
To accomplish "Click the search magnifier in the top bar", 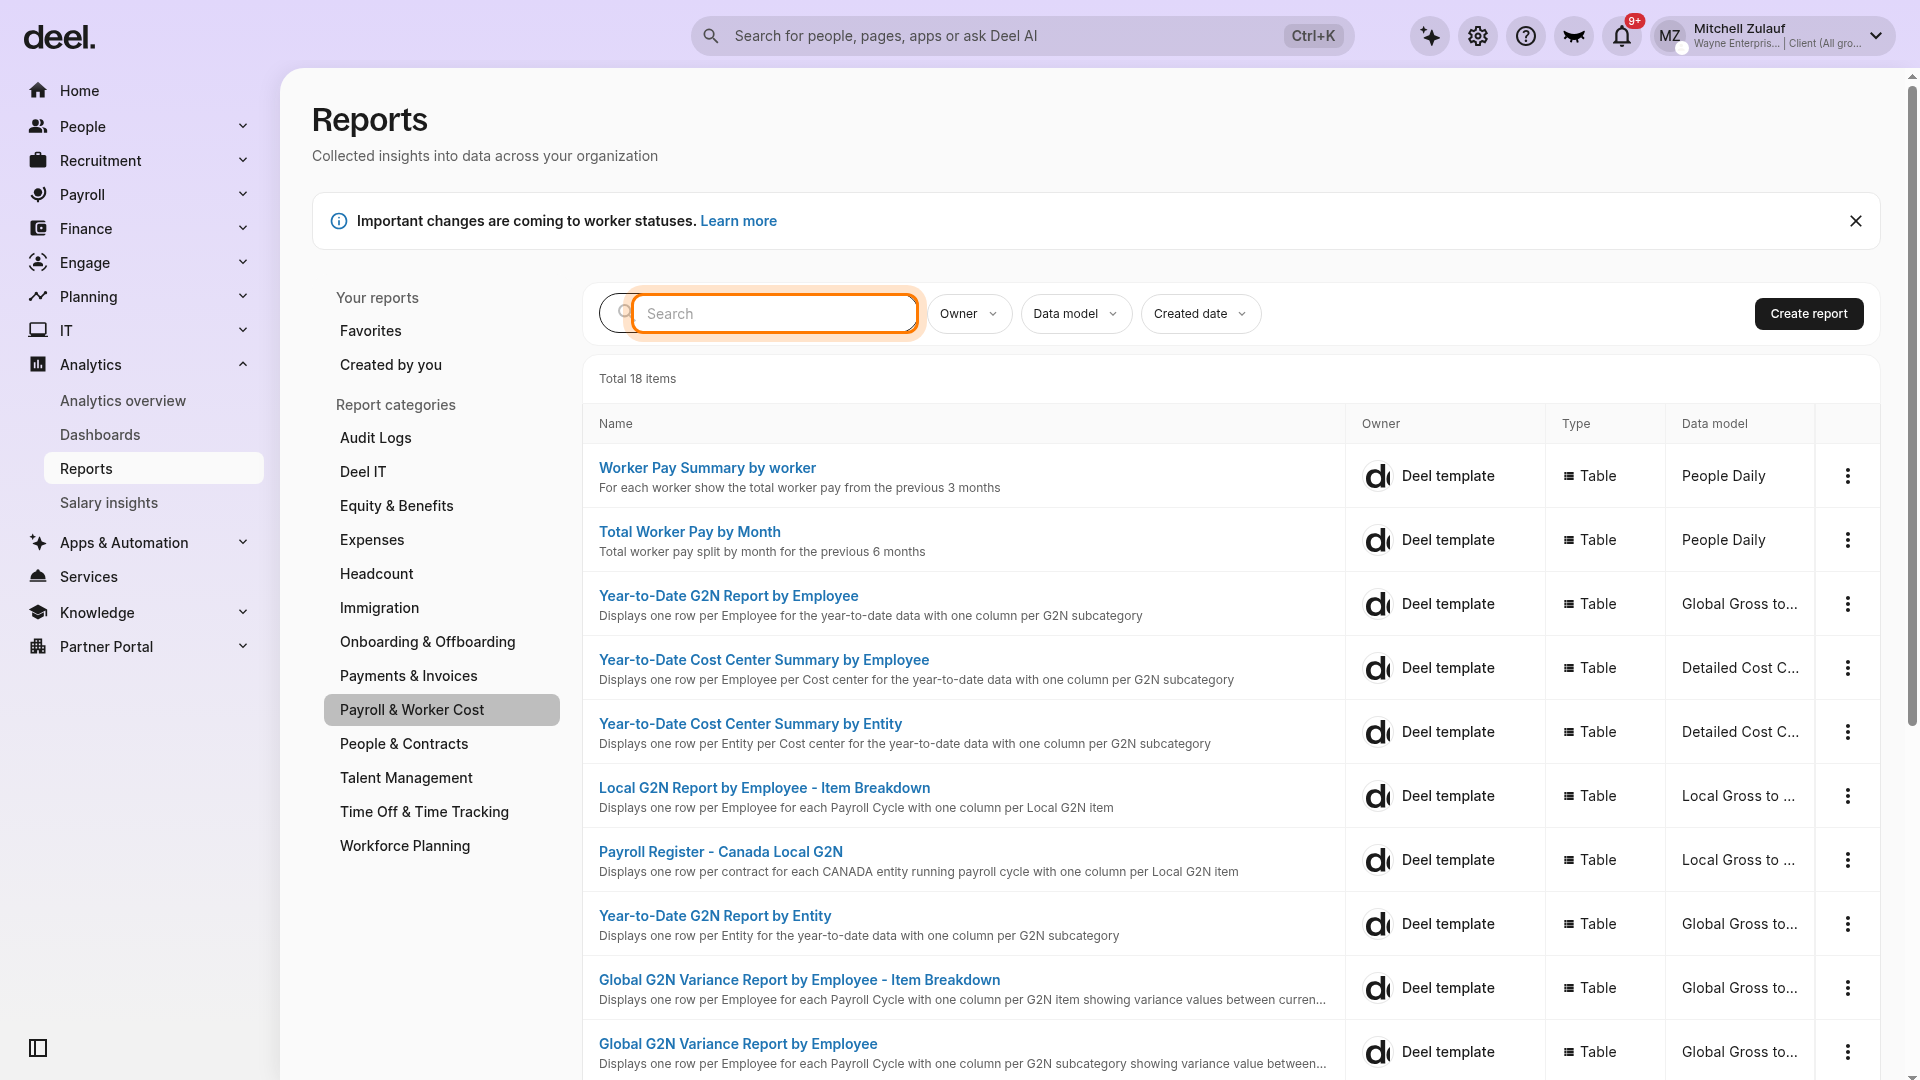I will tap(711, 36).
